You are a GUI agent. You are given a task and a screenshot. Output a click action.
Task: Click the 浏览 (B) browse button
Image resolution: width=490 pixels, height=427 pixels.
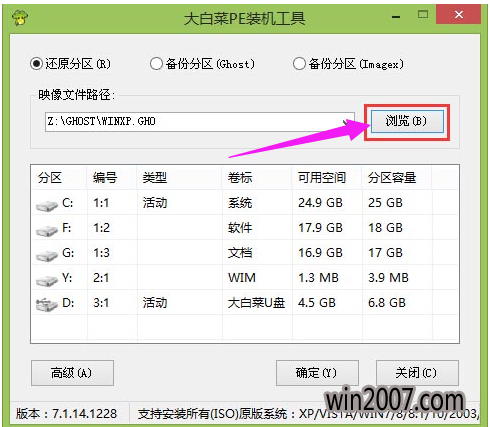coord(407,122)
